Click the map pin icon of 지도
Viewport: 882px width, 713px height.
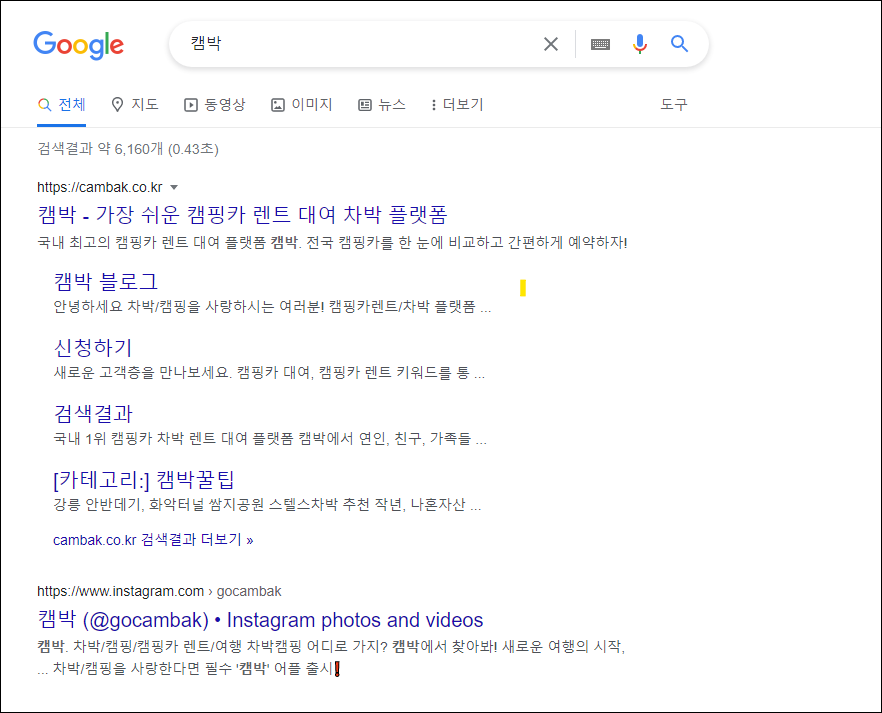tap(117, 105)
